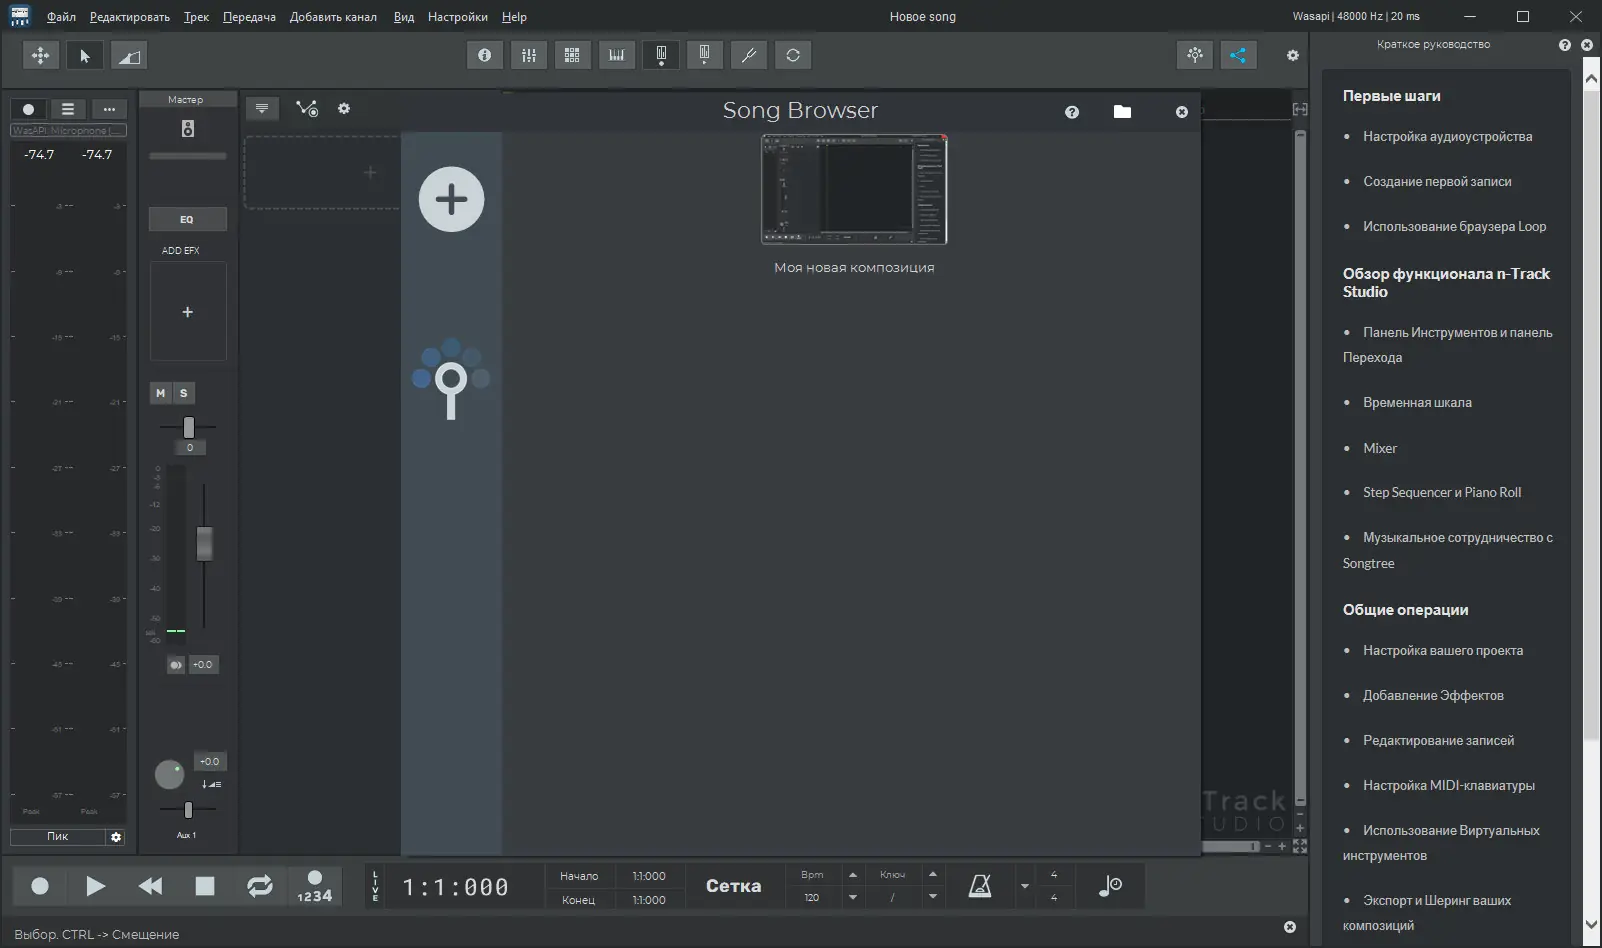Open the metronome settings icon
Image resolution: width=1602 pixels, height=948 pixels.
click(x=980, y=886)
